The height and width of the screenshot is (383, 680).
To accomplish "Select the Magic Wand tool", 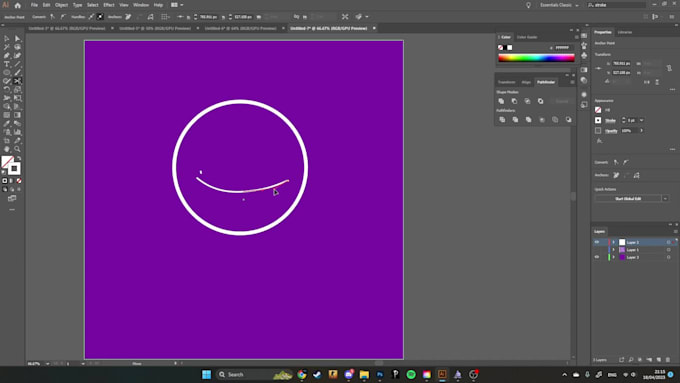I will pos(7,47).
